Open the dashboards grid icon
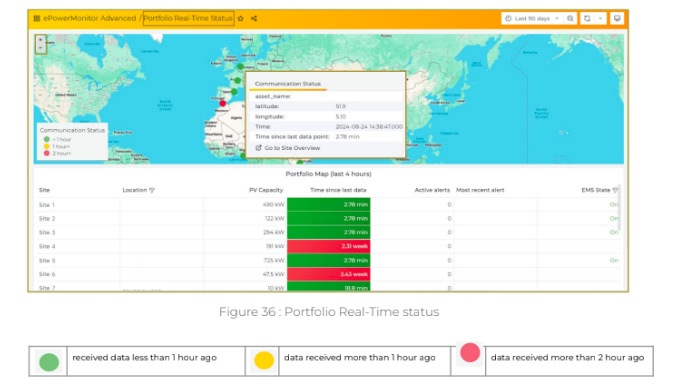Screen dimensions: 673x390 click(x=37, y=18)
